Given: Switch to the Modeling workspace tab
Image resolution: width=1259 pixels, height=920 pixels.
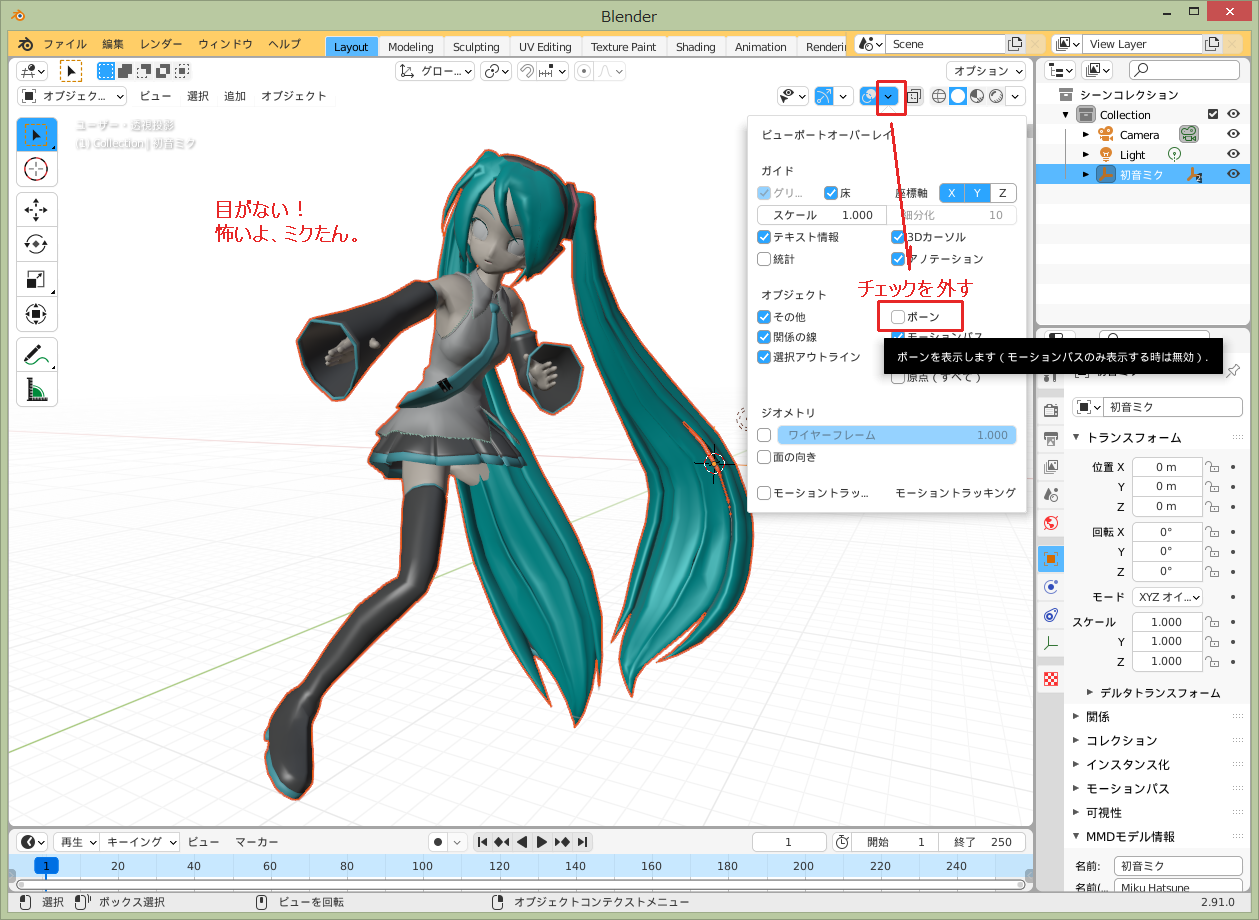Looking at the screenshot, I should click(411, 47).
